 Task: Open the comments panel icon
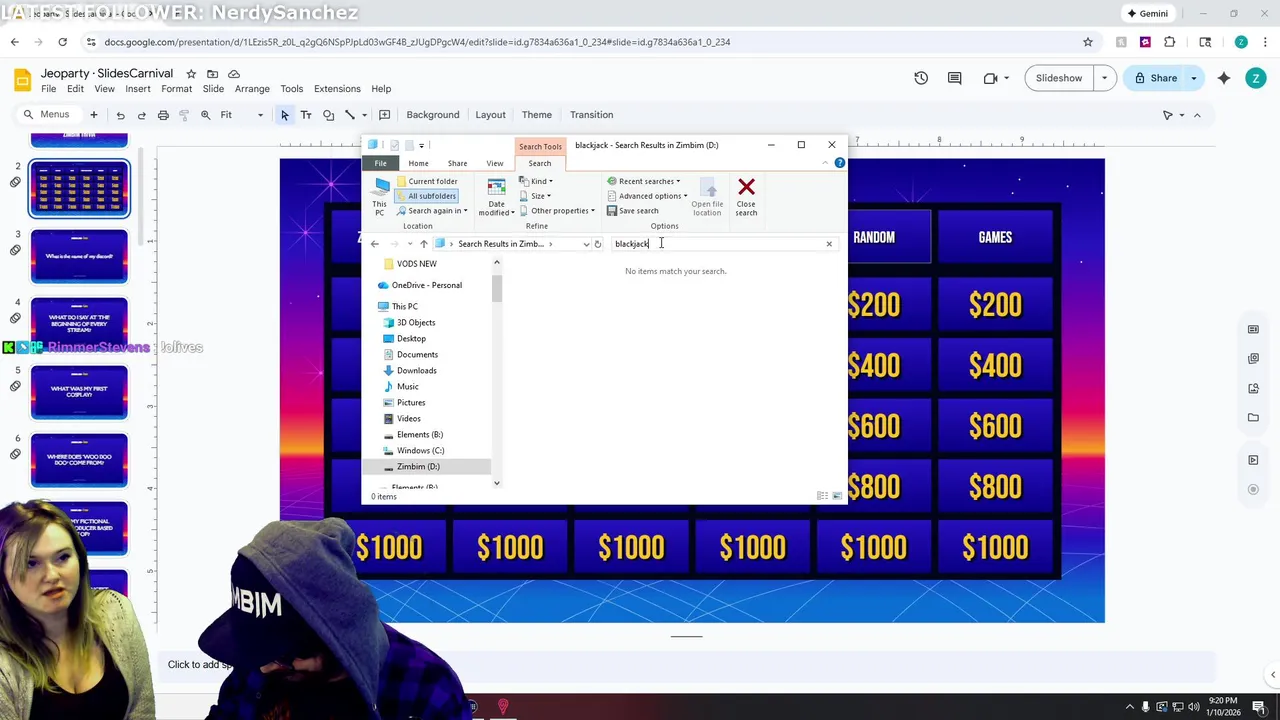pyautogui.click(x=954, y=78)
